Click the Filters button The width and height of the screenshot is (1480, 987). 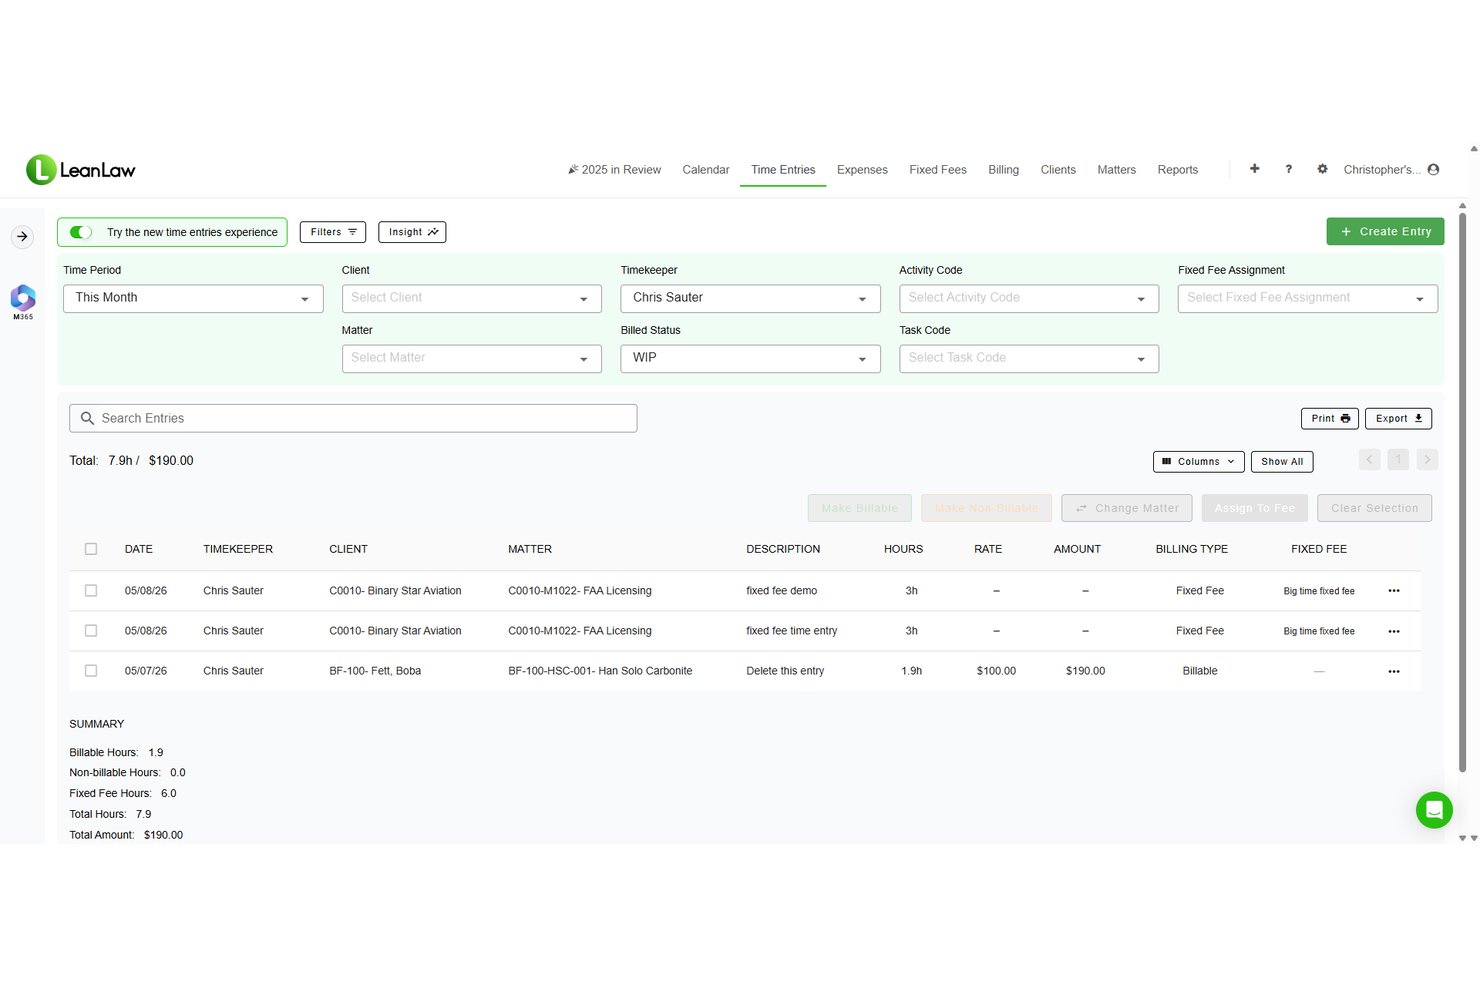pyautogui.click(x=333, y=232)
